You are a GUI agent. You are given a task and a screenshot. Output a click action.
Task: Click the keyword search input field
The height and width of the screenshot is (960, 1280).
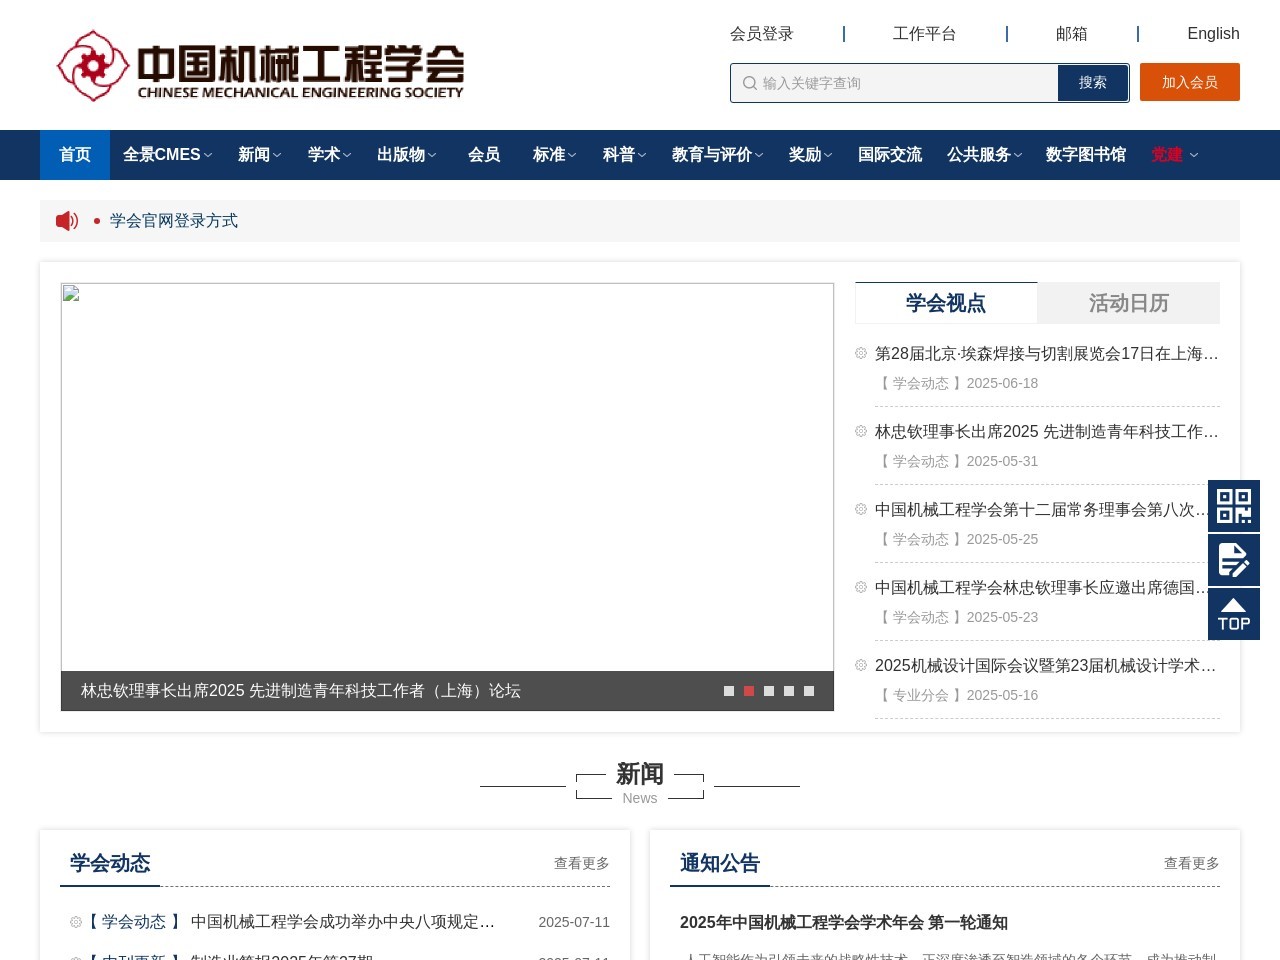click(890, 83)
